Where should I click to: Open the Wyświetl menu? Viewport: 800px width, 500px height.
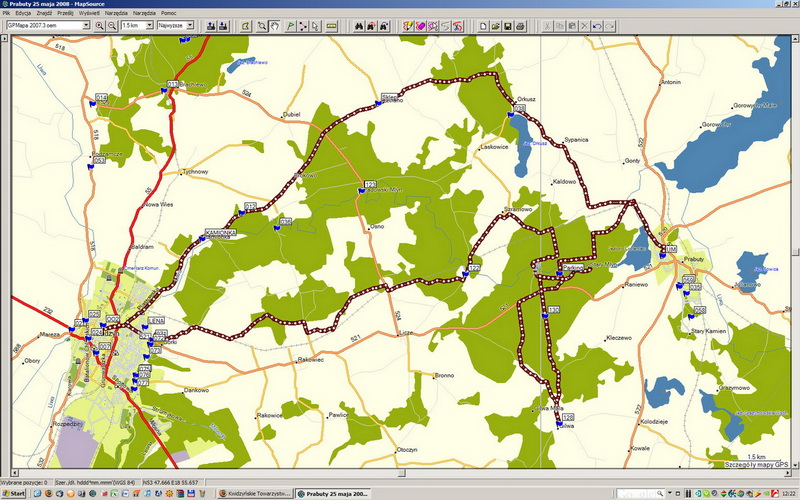[x=90, y=13]
